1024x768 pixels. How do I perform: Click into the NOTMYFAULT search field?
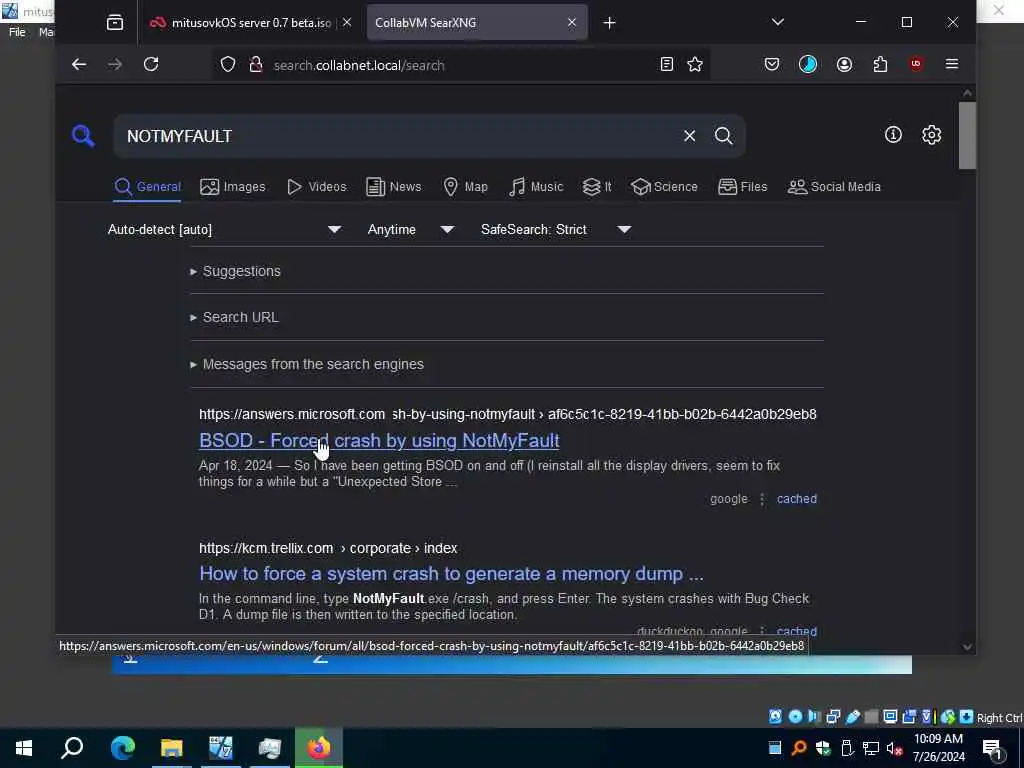(x=398, y=136)
